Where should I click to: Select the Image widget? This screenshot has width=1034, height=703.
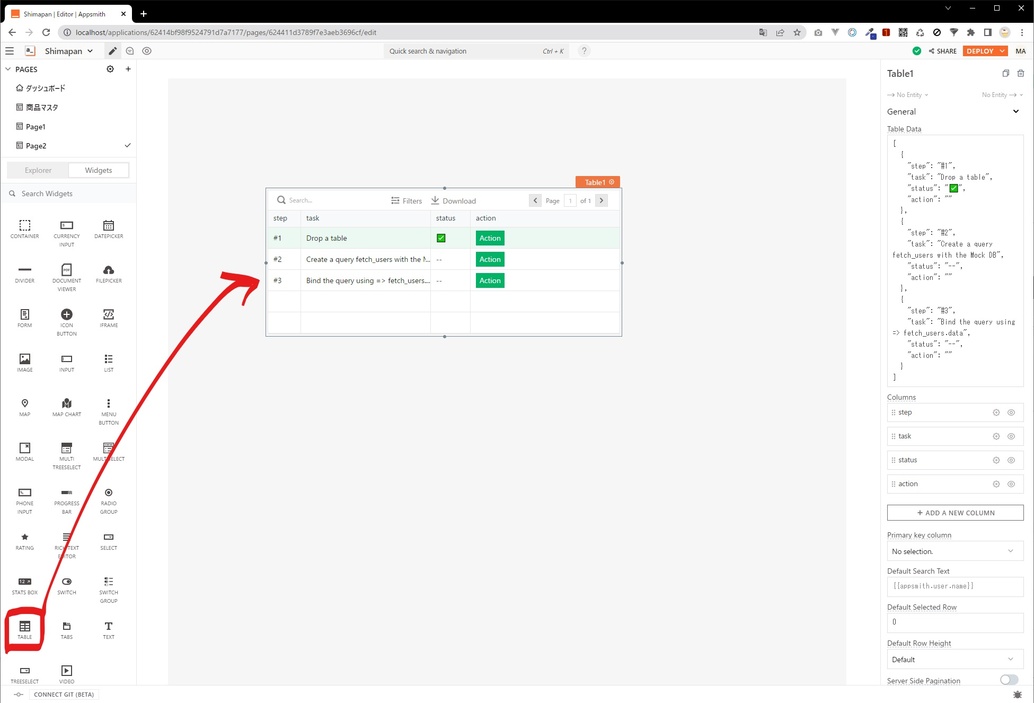pyautogui.click(x=24, y=363)
